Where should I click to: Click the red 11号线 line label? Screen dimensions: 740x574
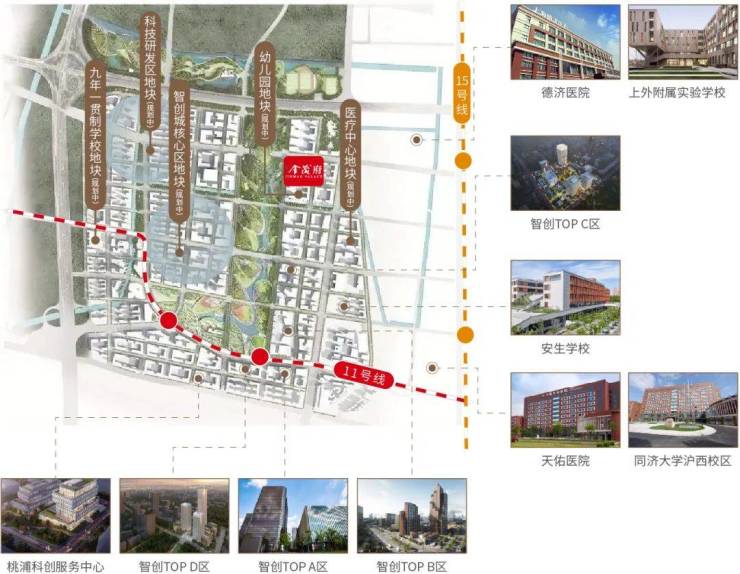click(363, 376)
